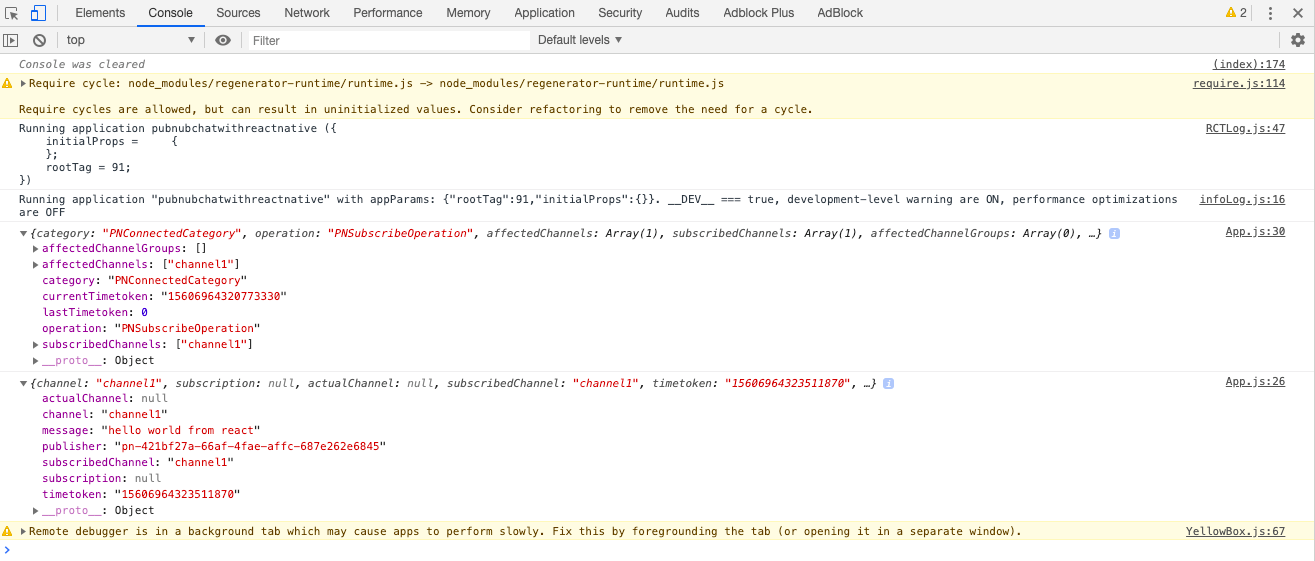The width and height of the screenshot is (1315, 561).
Task: Open the Adblock Plus tab
Action: coord(758,13)
